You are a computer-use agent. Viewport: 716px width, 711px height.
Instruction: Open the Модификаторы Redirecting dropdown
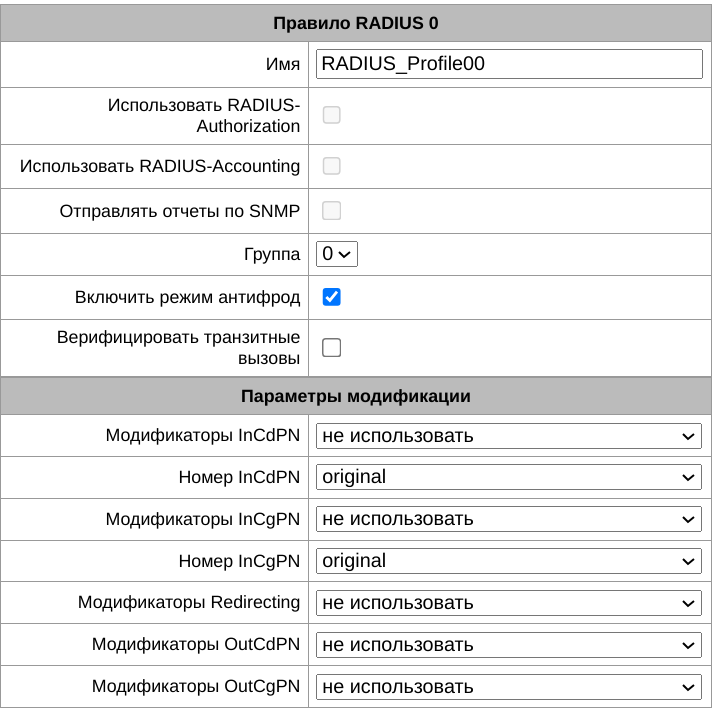click(509, 604)
